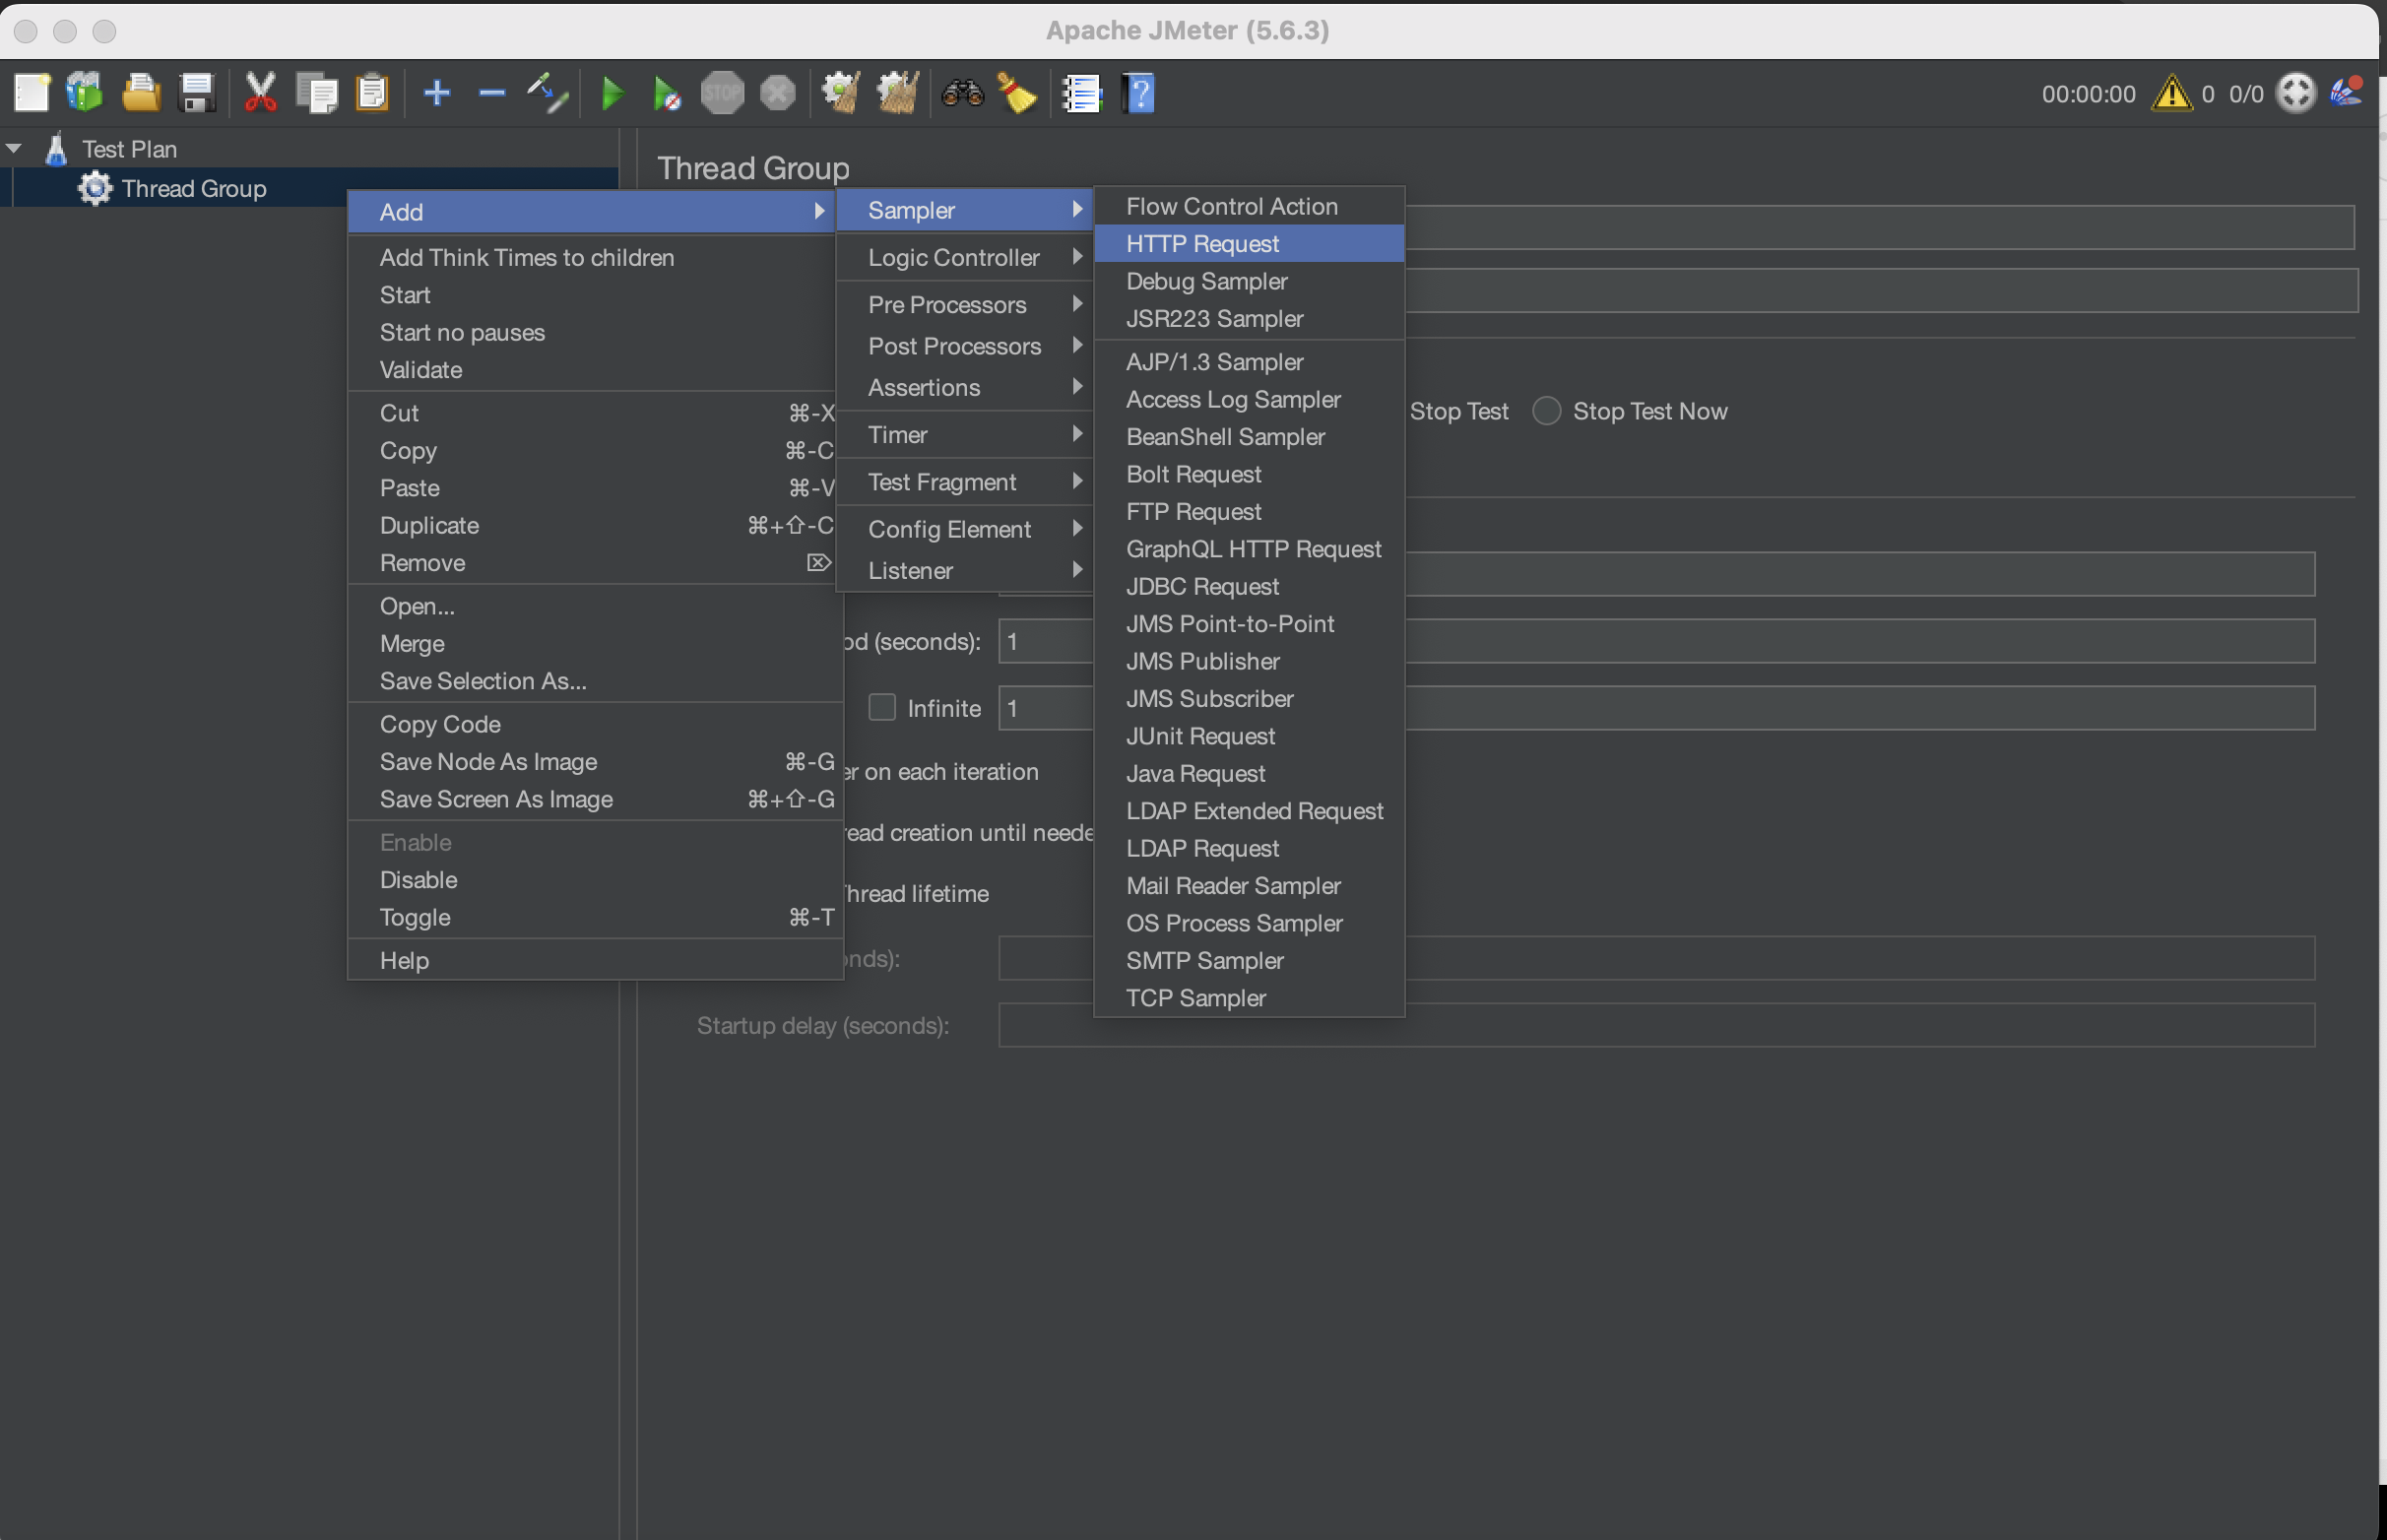Click the green Start test icon
The width and height of the screenshot is (2387, 1540).
pos(612,94)
